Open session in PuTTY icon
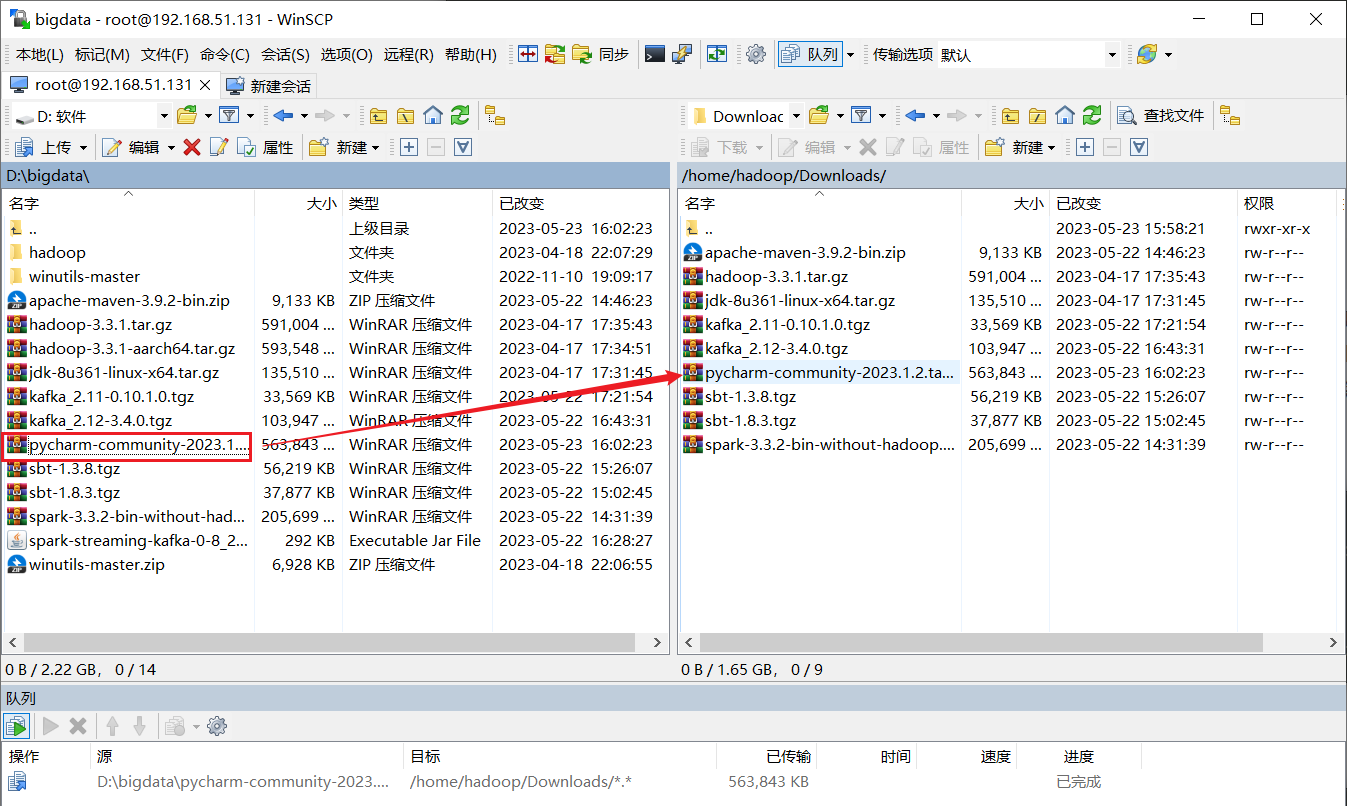The width and height of the screenshot is (1347, 806). 682,55
